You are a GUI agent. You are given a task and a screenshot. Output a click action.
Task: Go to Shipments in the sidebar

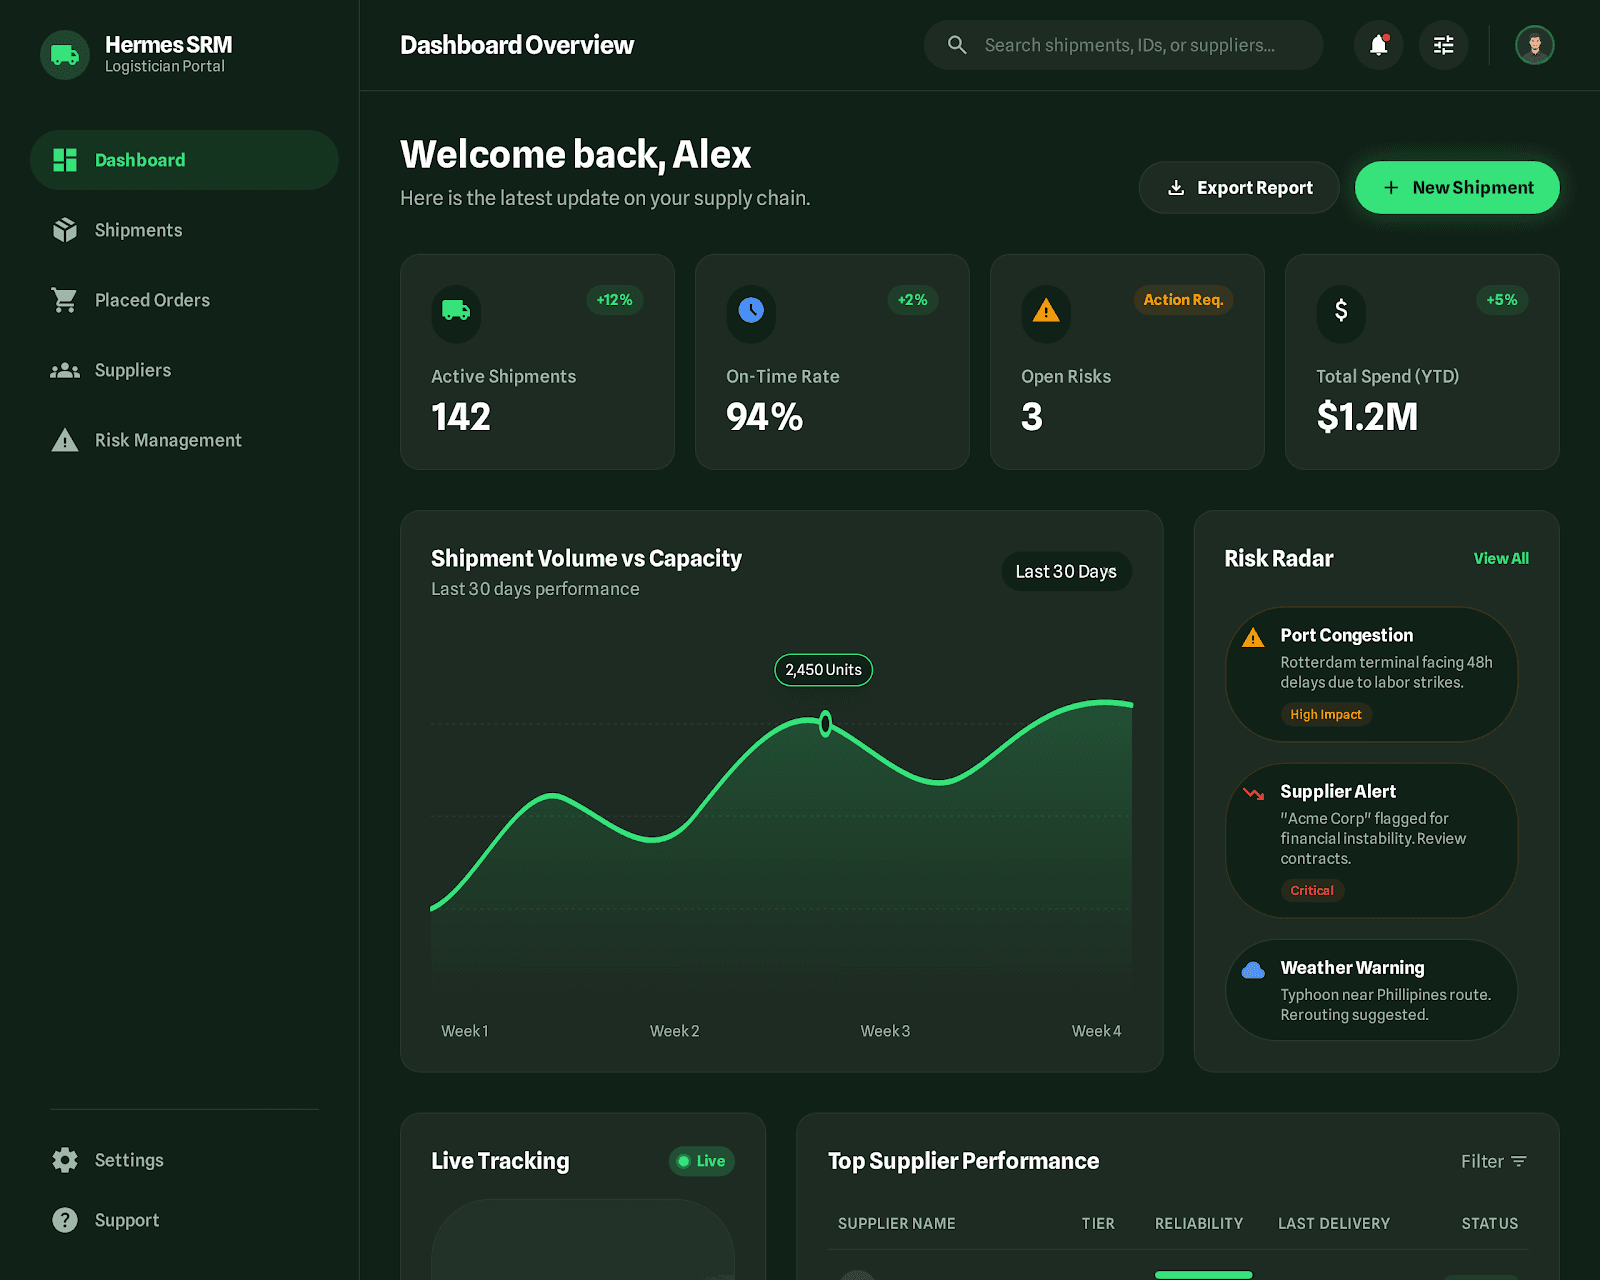(x=138, y=230)
